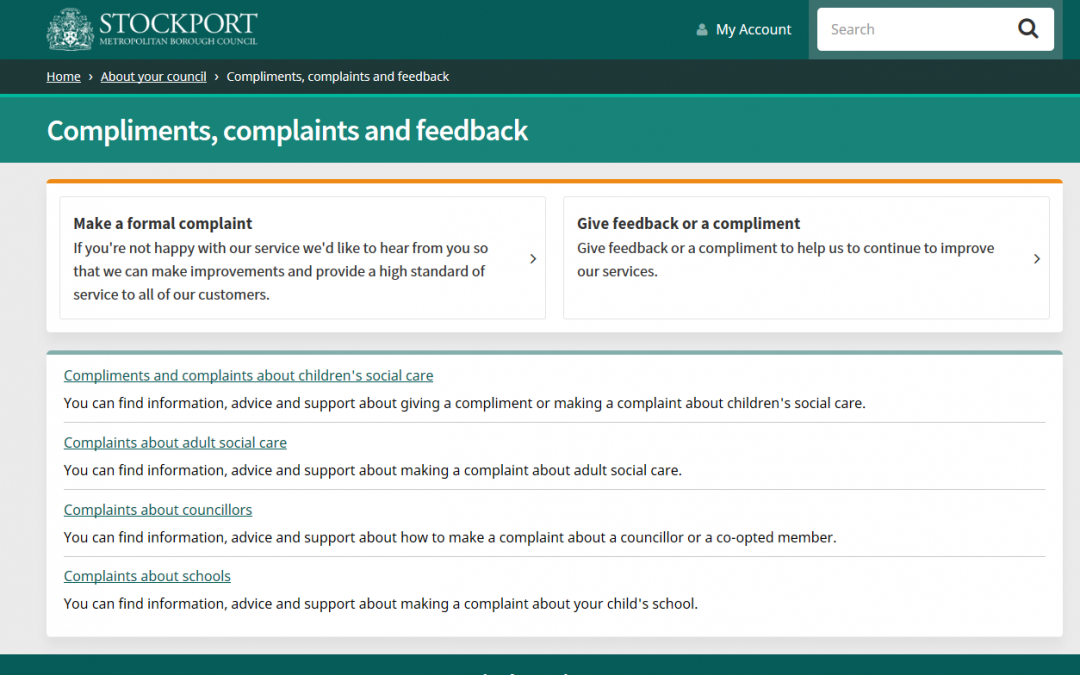Click the magnifying glass search icon
The height and width of the screenshot is (675, 1080).
[x=1028, y=29]
